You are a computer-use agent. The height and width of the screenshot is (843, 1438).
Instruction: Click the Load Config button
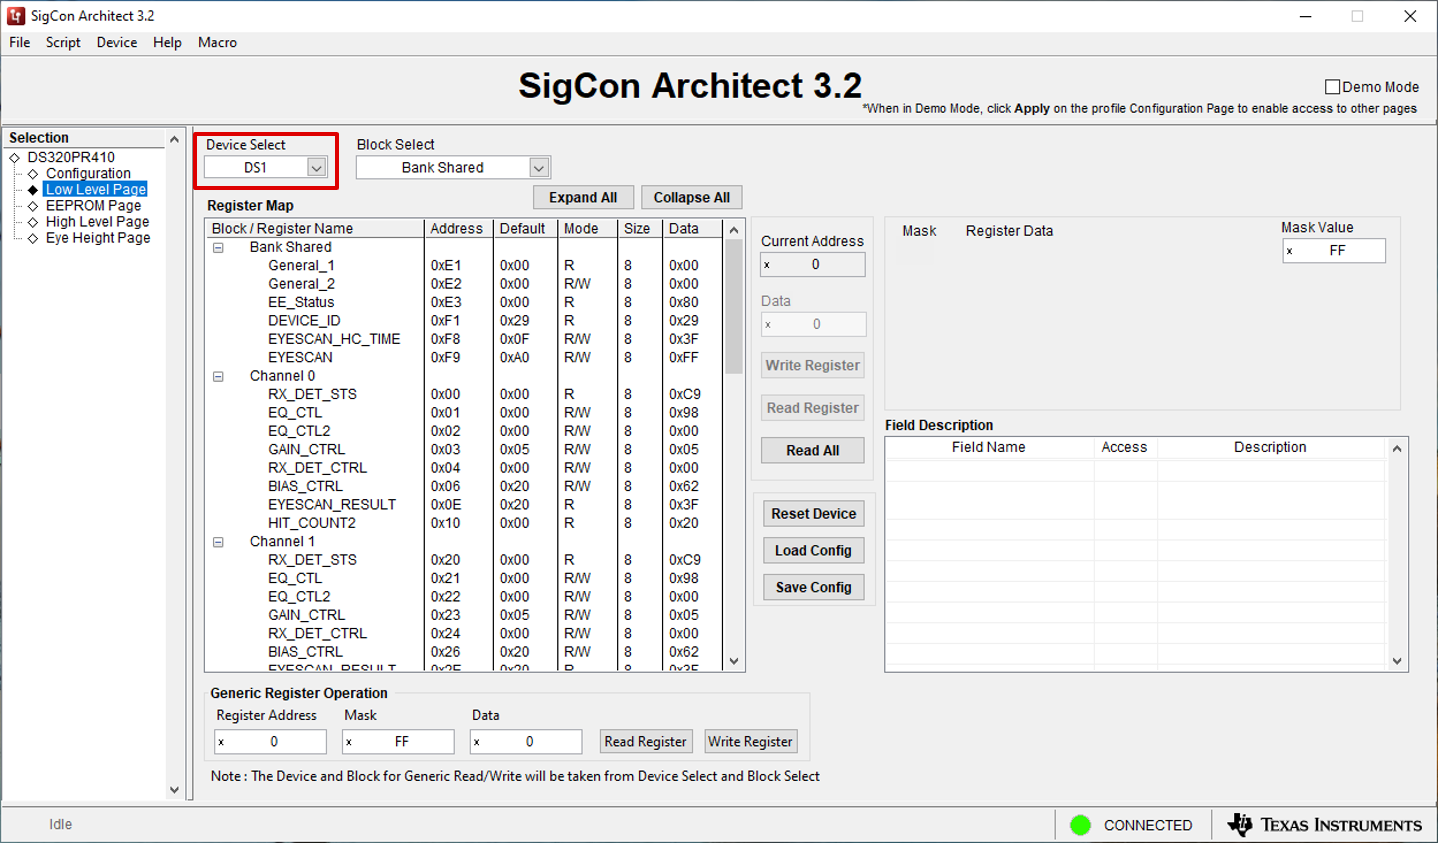pos(813,551)
